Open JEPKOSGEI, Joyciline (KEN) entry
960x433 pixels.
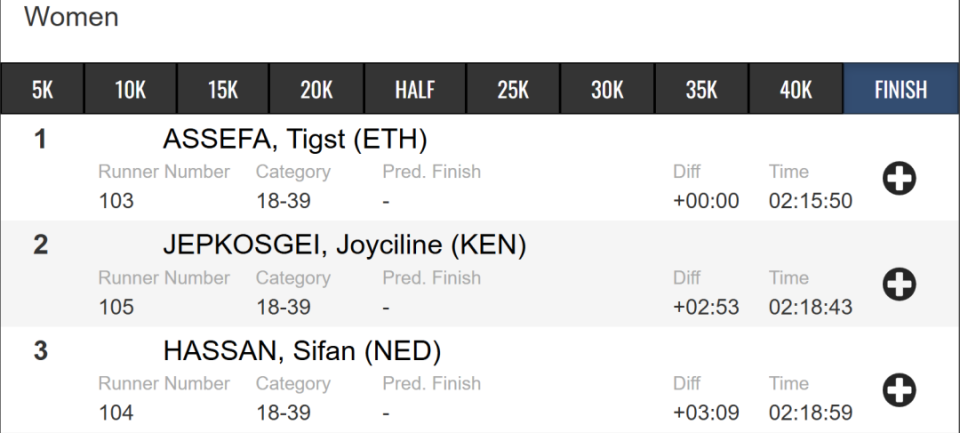tap(345, 246)
